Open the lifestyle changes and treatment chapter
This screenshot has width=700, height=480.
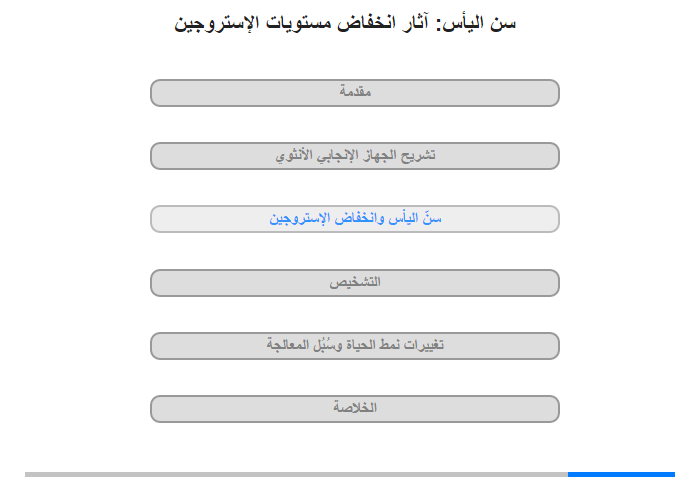[x=355, y=346]
